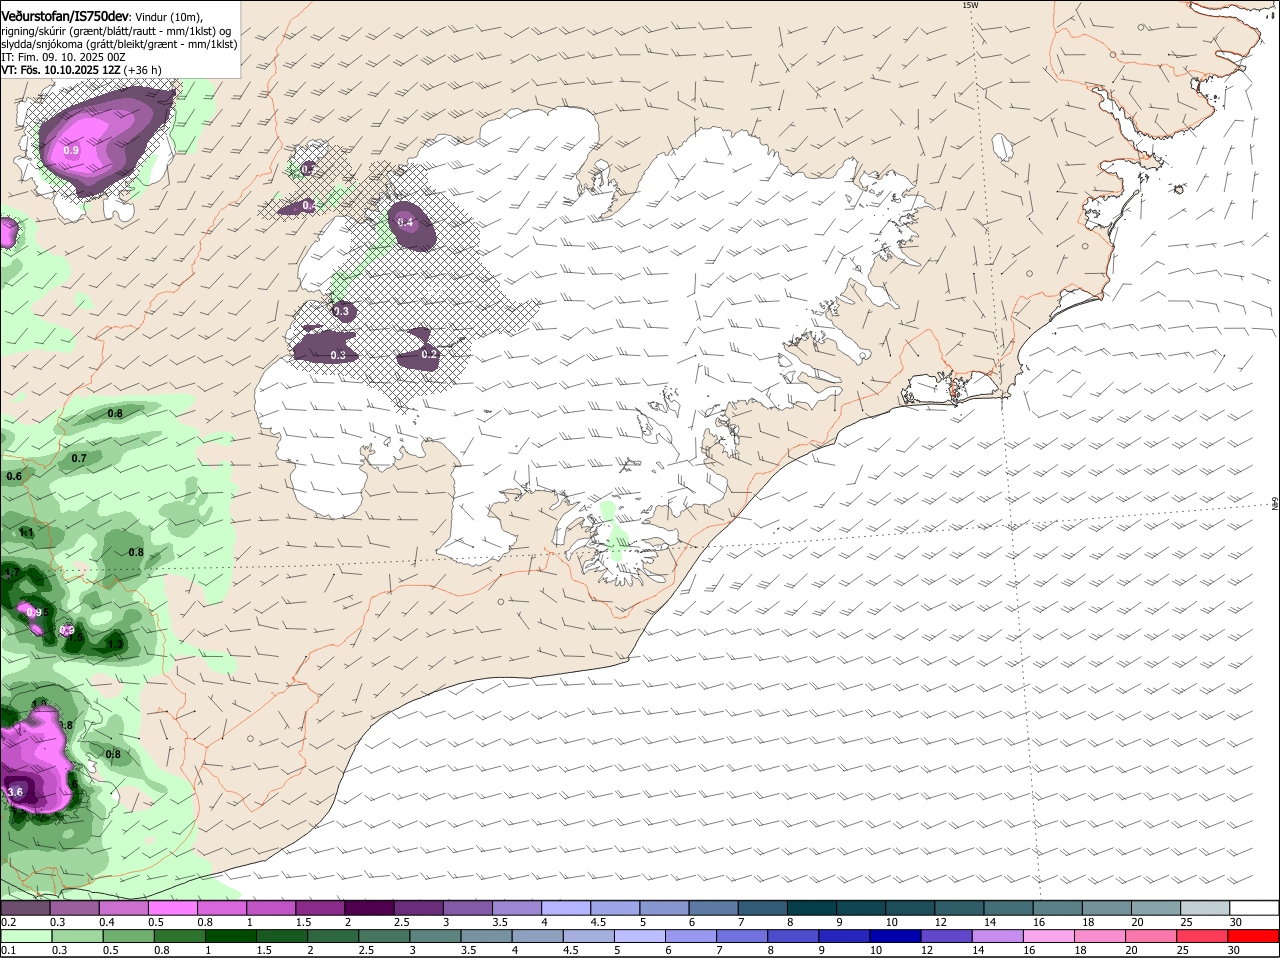The image size is (1280, 958).
Task: Pick purple rain swatch between 12 and 14
Action: pyautogui.click(x=949, y=937)
